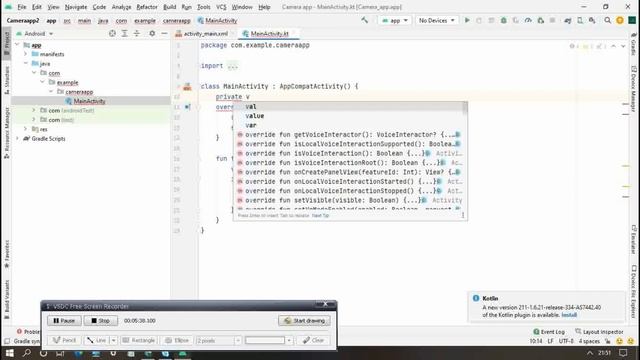Toggle the Device File Explorer tool window
The image size is (640, 360).
coord(633,291)
